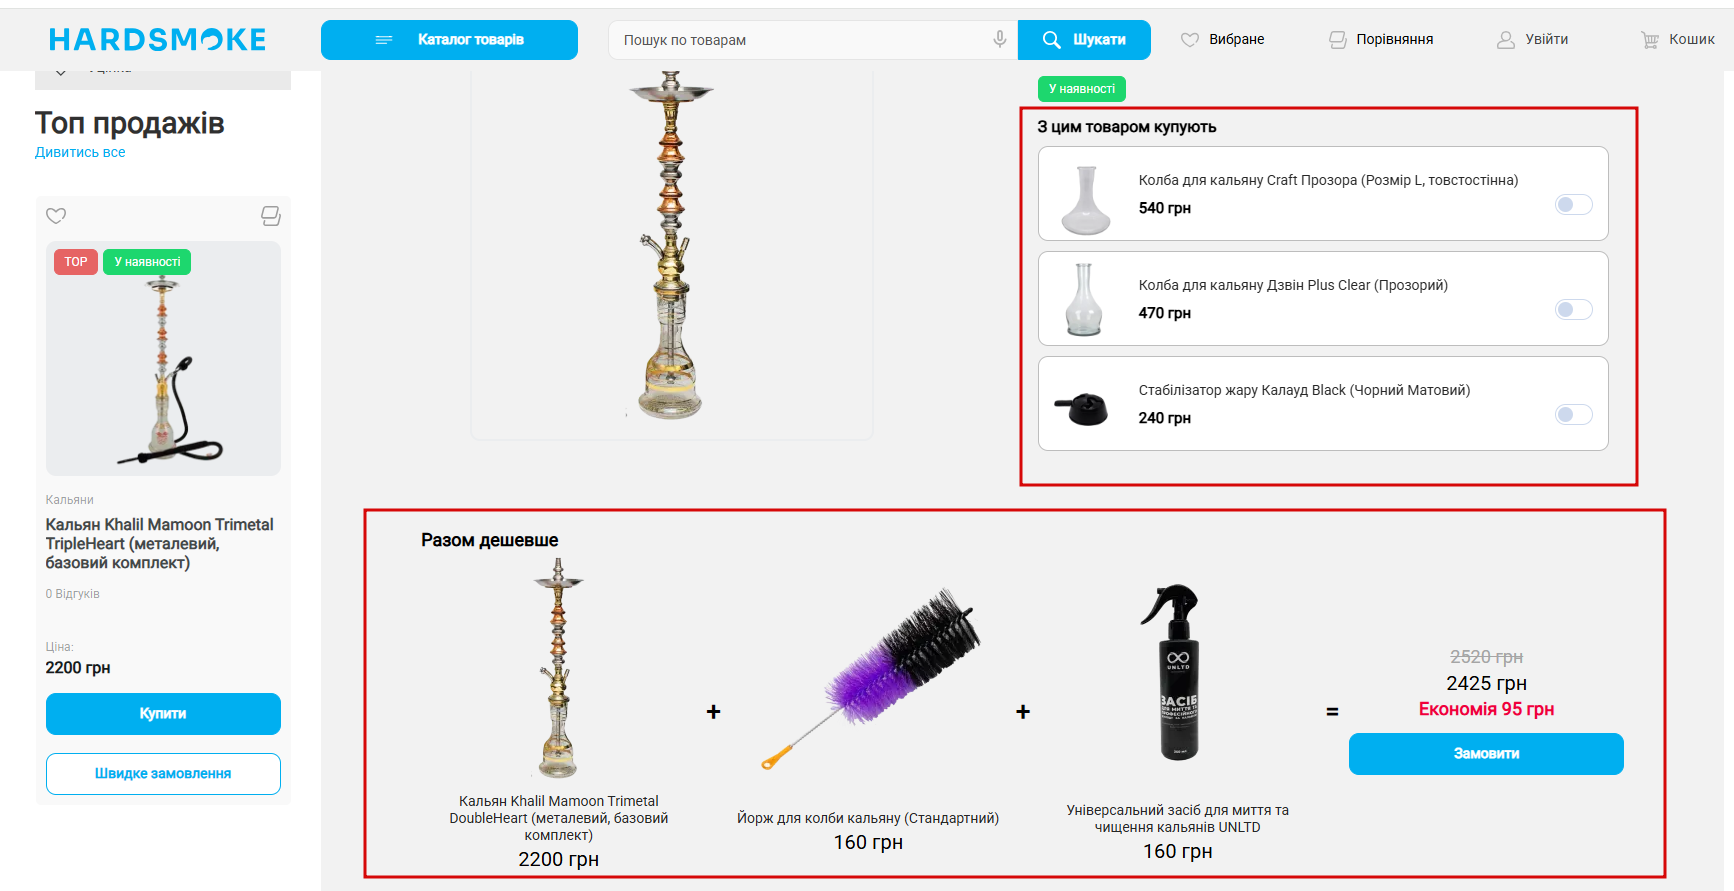Click Замовити bundle order button
This screenshot has width=1734, height=891.
(x=1486, y=754)
